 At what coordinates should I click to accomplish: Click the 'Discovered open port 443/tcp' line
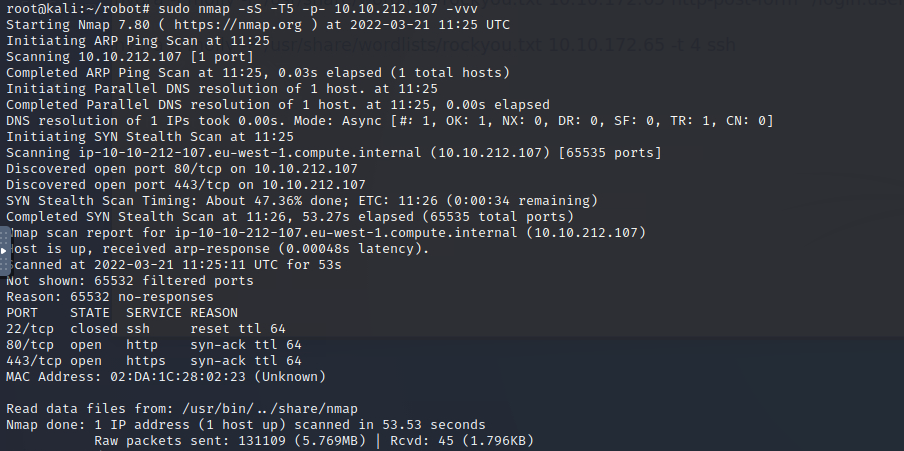click(186, 185)
